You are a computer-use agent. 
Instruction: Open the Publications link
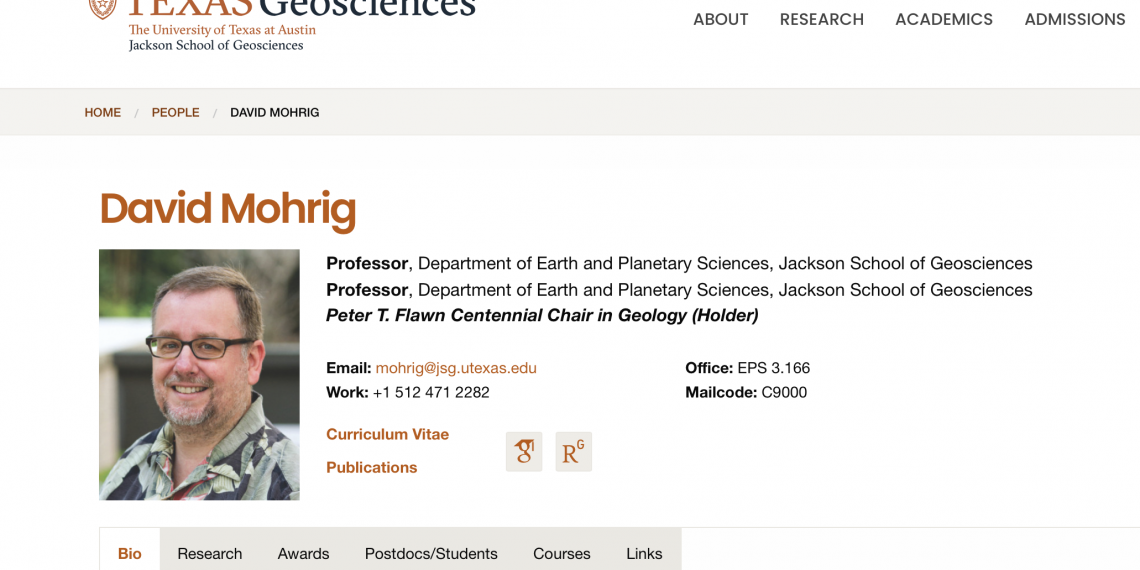pyautogui.click(x=372, y=467)
